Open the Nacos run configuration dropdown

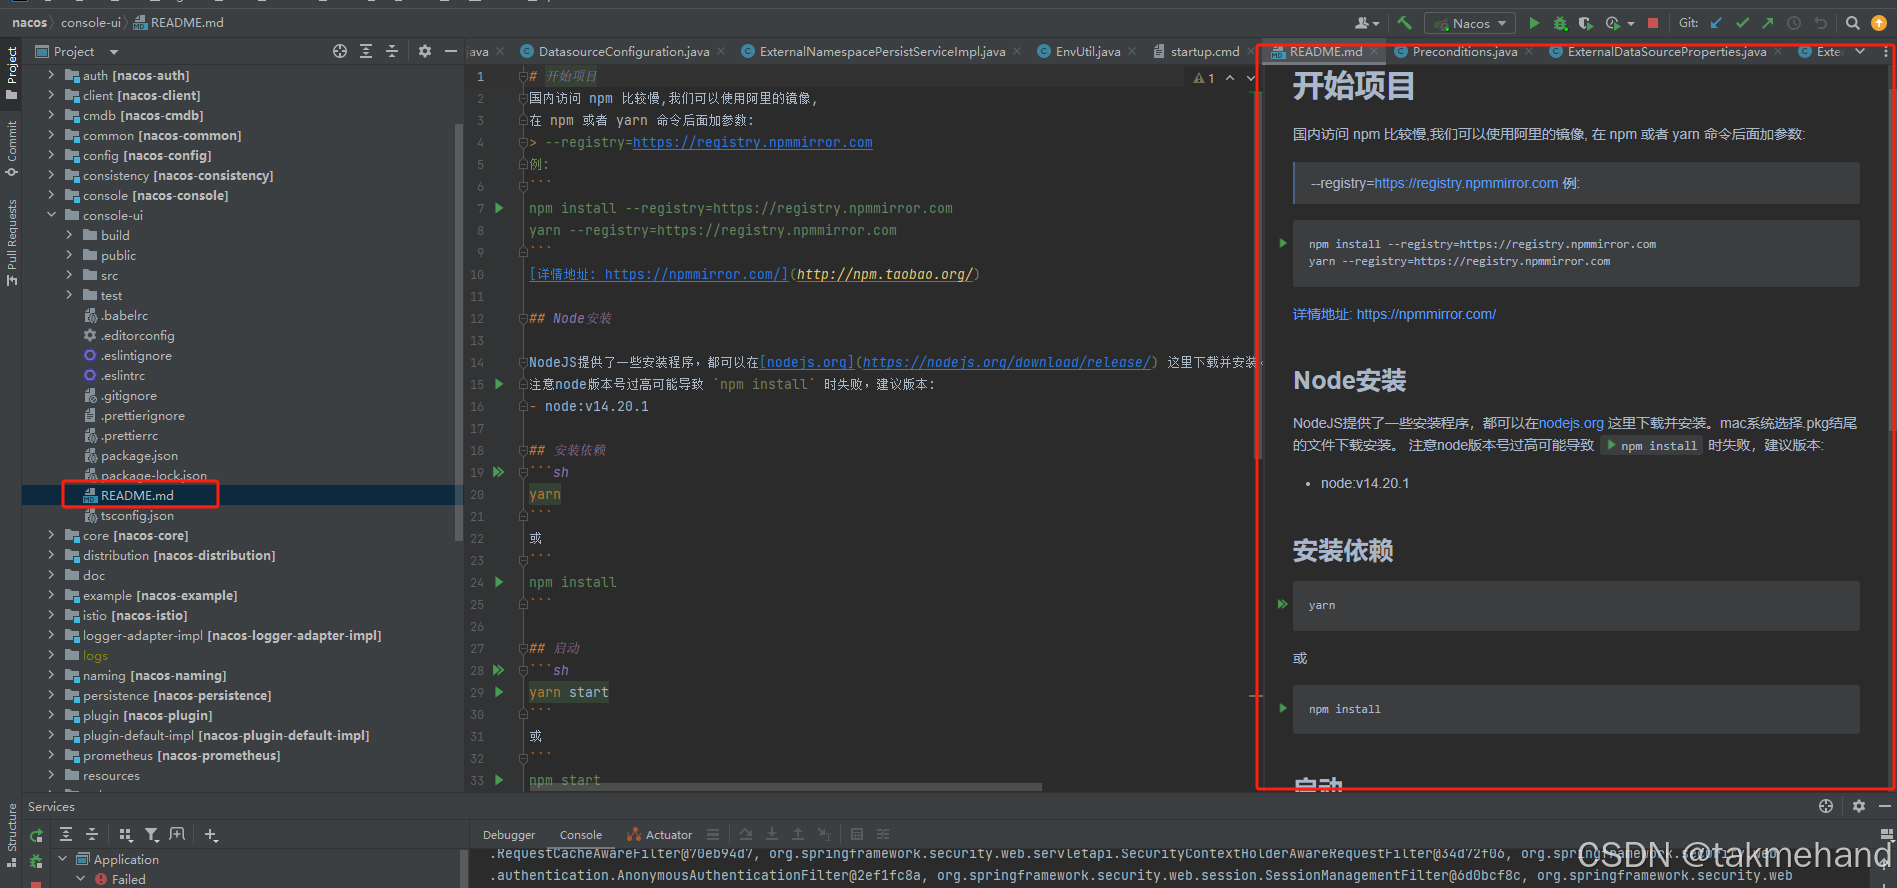(1471, 23)
